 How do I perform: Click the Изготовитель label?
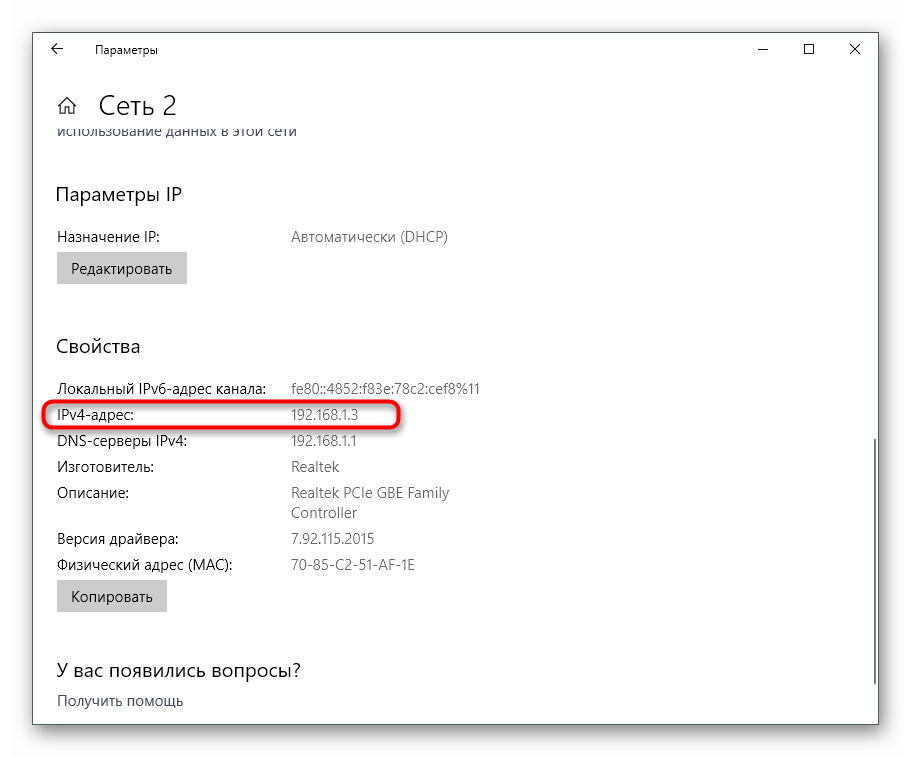105,467
